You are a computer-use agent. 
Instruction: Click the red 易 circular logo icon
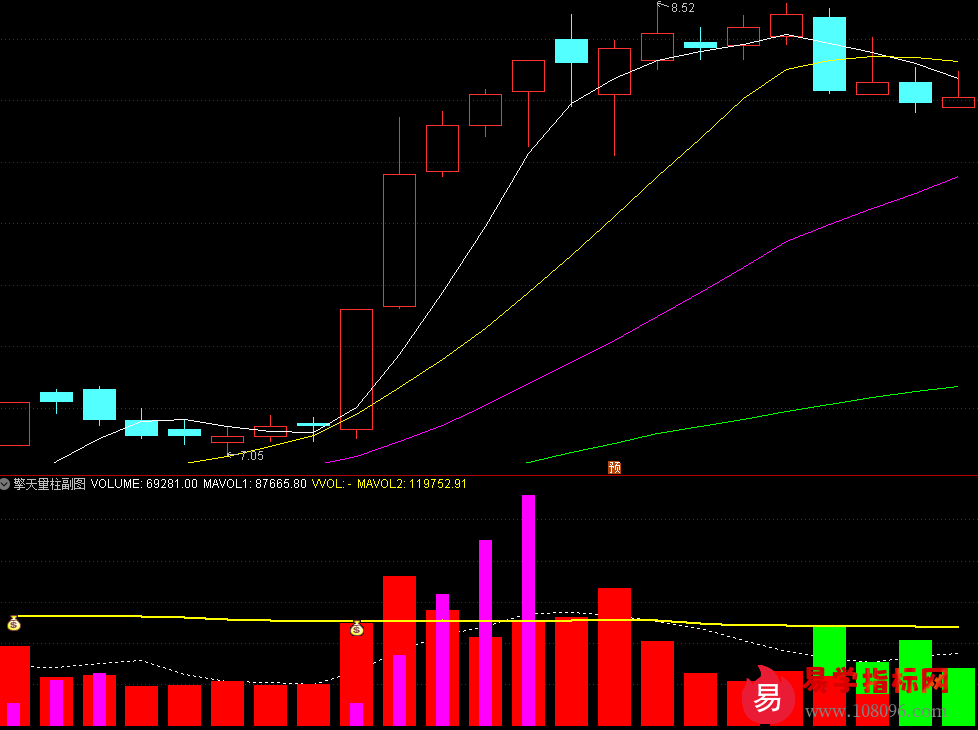[x=768, y=698]
